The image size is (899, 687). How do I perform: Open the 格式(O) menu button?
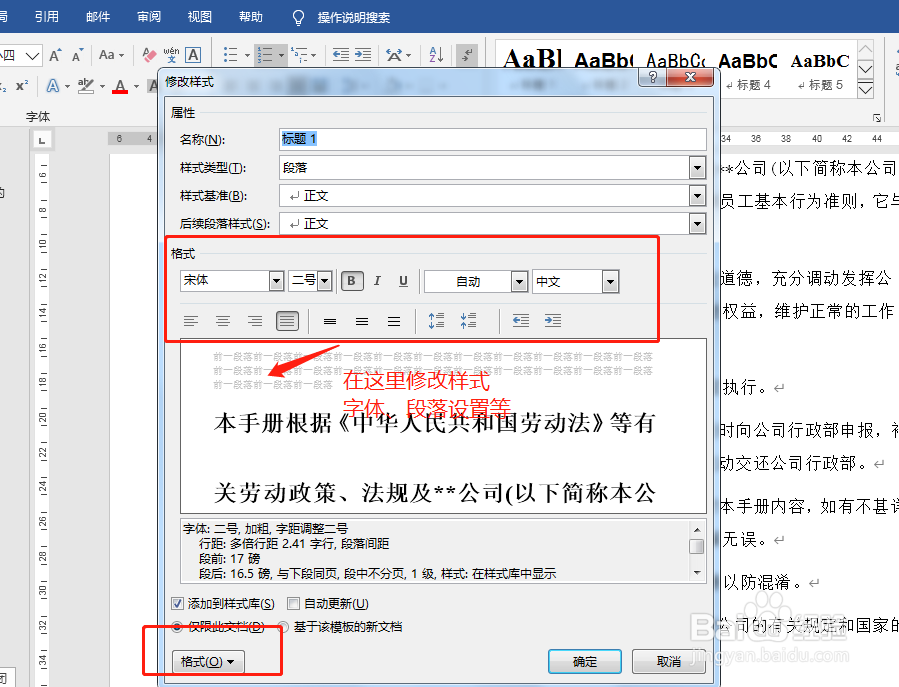(207, 662)
